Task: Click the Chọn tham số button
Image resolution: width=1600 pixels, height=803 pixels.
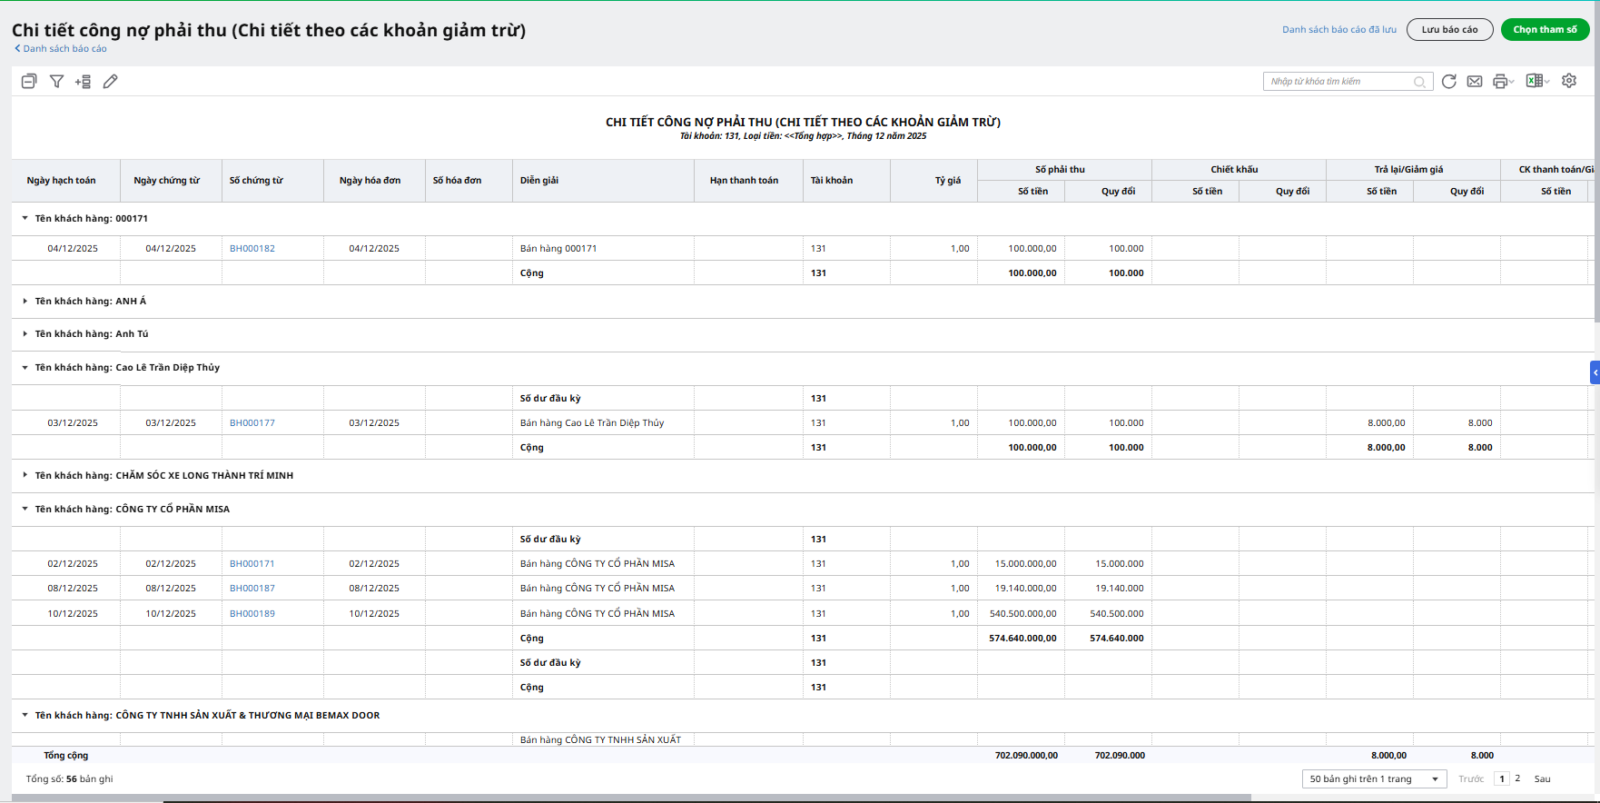Action: pyautogui.click(x=1544, y=30)
